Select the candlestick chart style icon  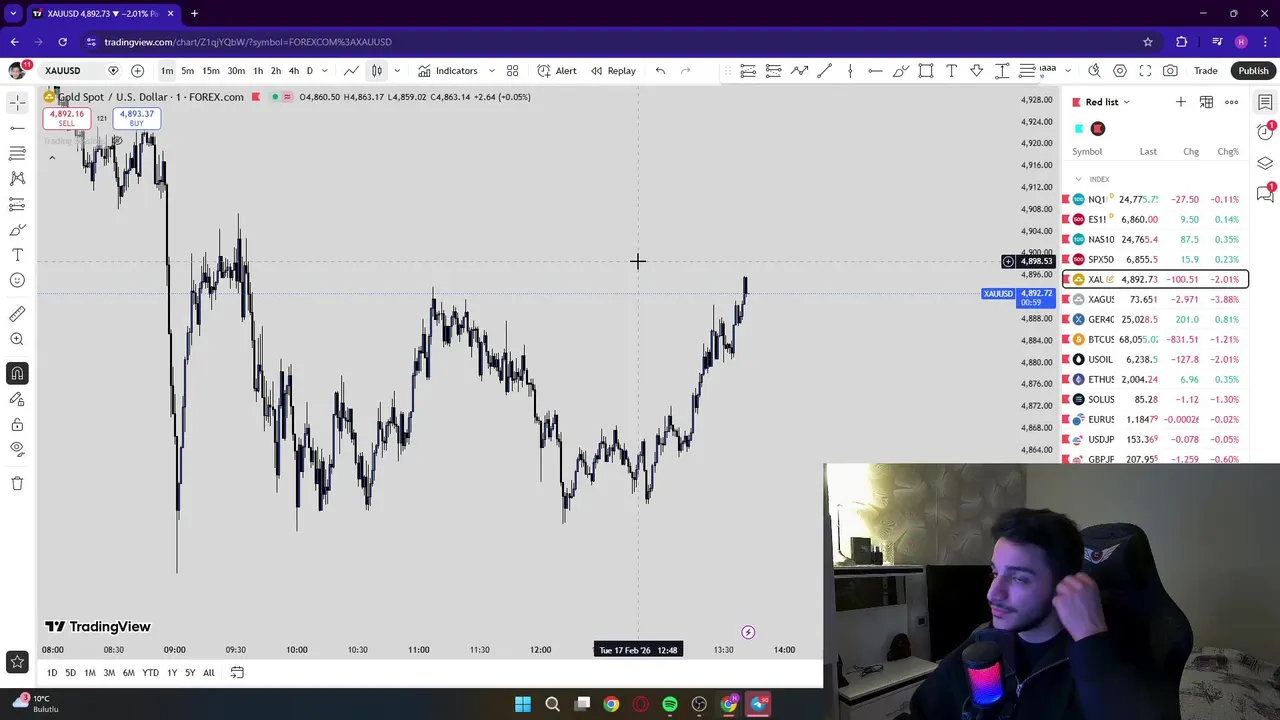[x=377, y=71]
